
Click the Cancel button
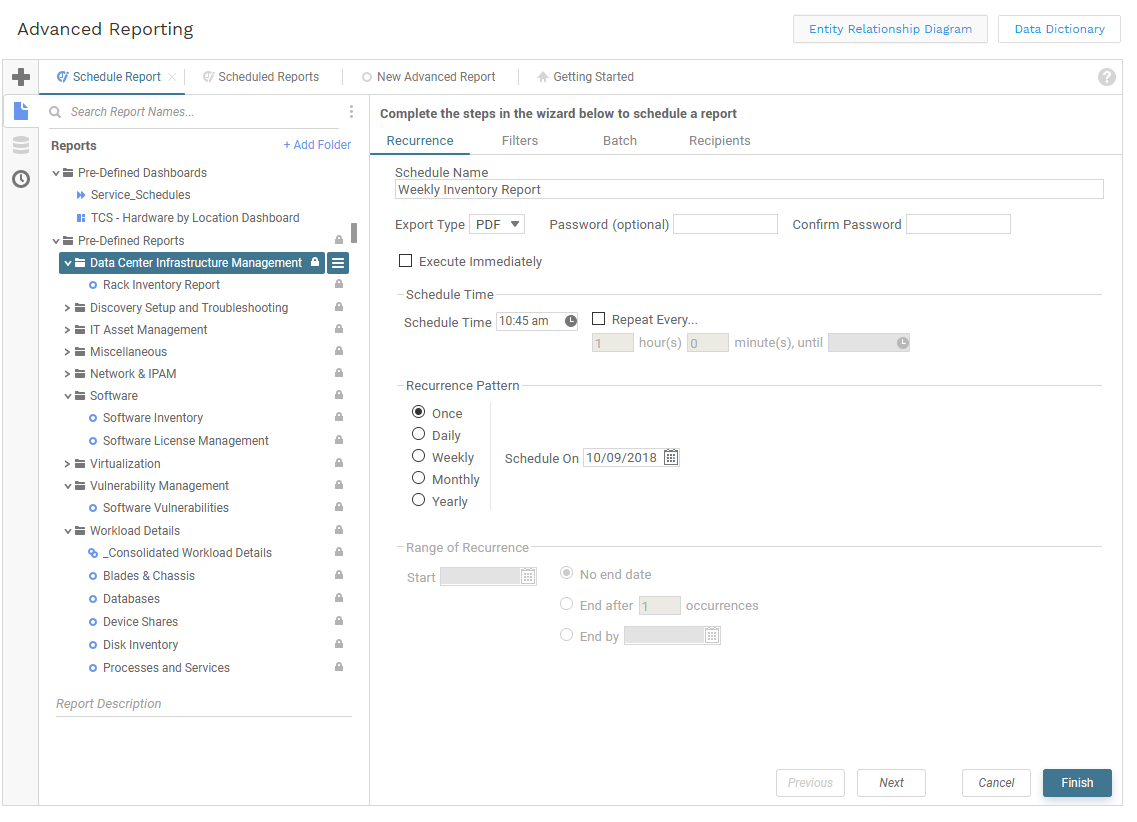click(996, 783)
